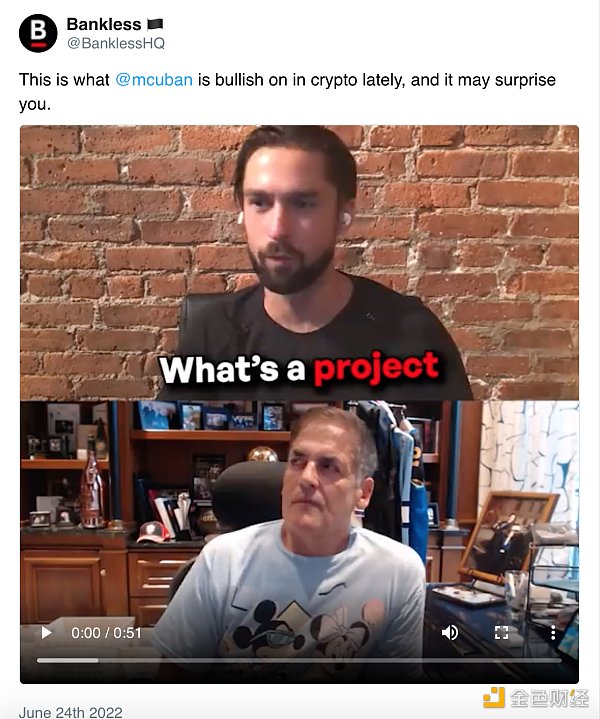Click the Bankless account name
Screen dimensions: 600x719
(104, 24)
